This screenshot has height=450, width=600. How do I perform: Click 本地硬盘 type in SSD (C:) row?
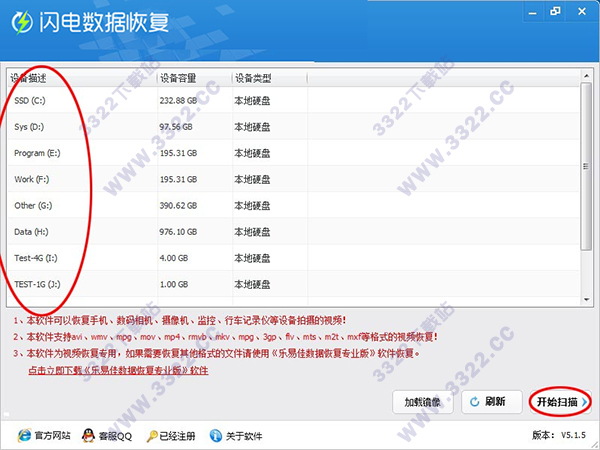(252, 101)
